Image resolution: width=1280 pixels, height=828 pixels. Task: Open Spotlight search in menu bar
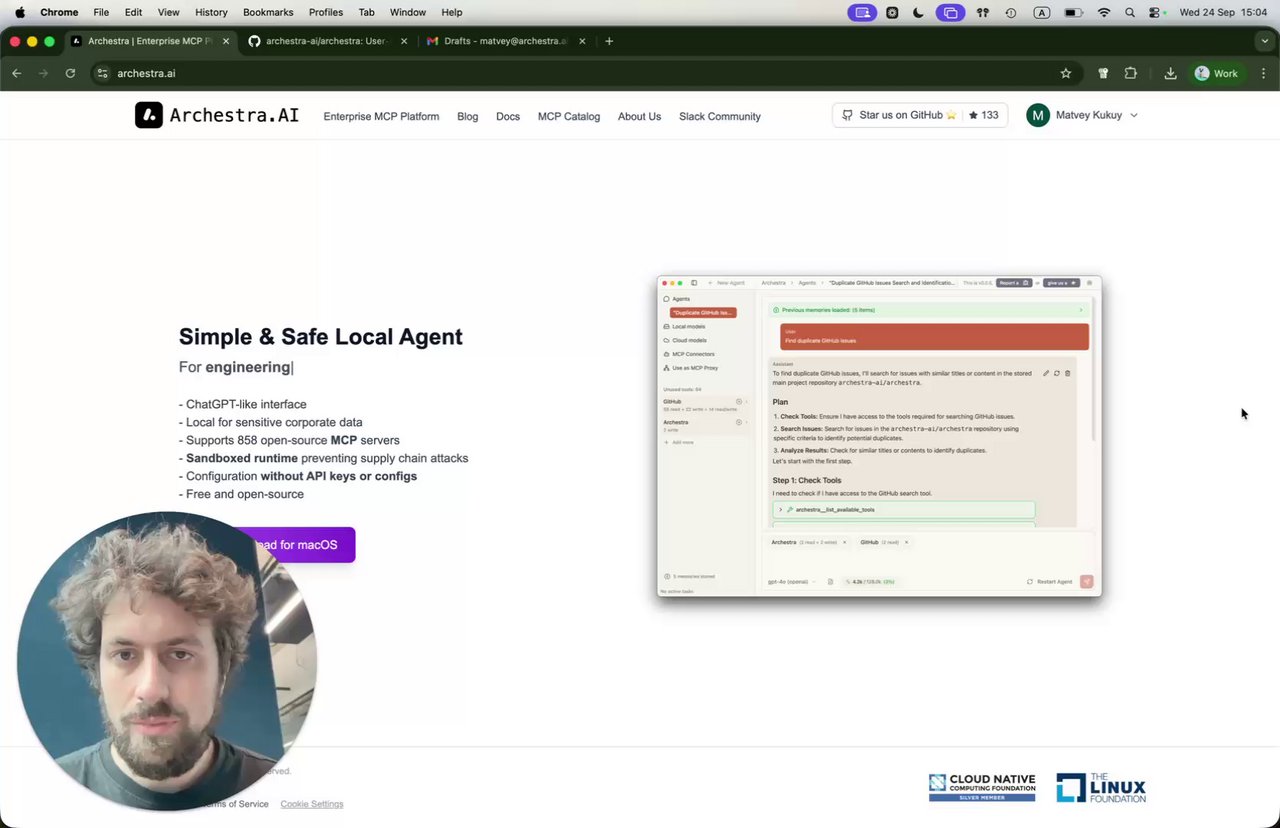tap(1130, 12)
